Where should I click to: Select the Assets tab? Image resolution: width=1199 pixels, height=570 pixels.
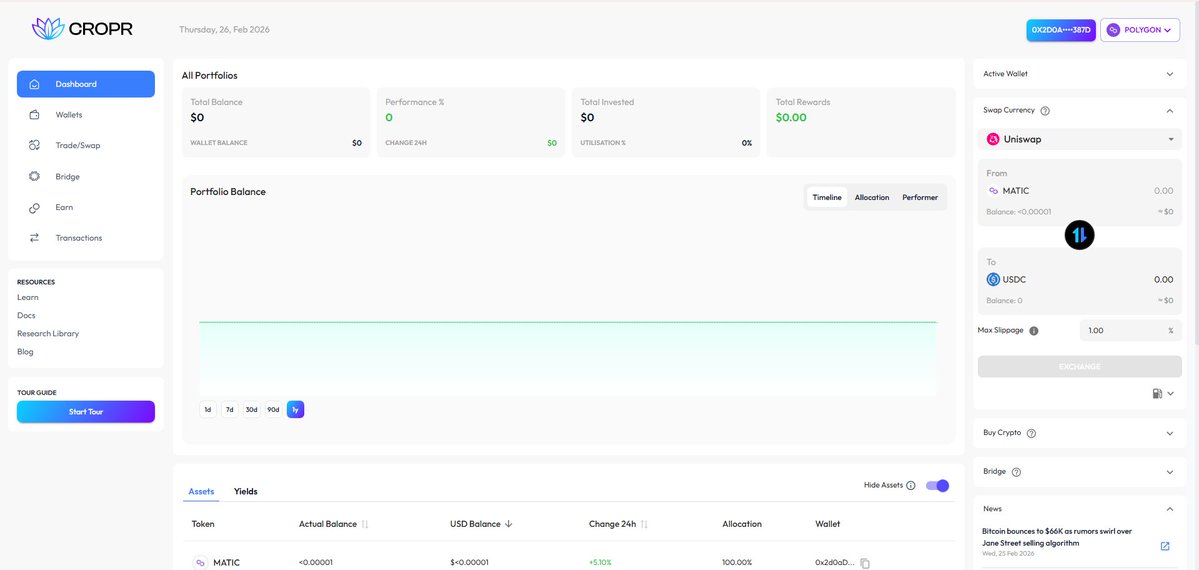[201, 491]
